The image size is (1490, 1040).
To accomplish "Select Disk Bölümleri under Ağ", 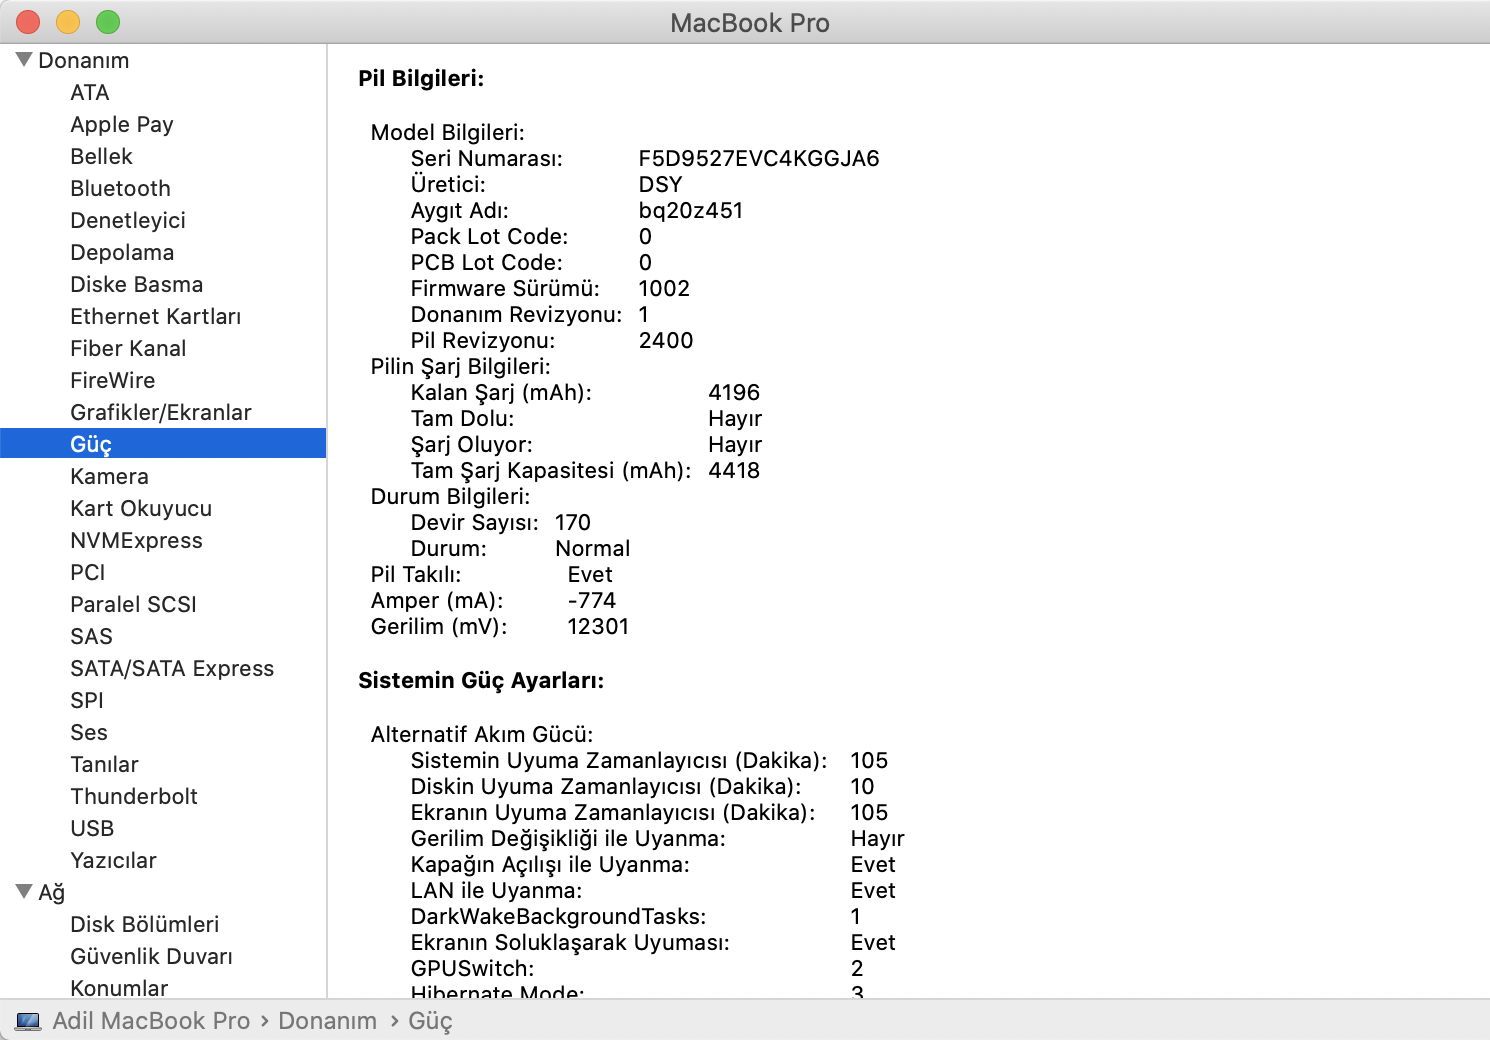I will click(x=144, y=925).
